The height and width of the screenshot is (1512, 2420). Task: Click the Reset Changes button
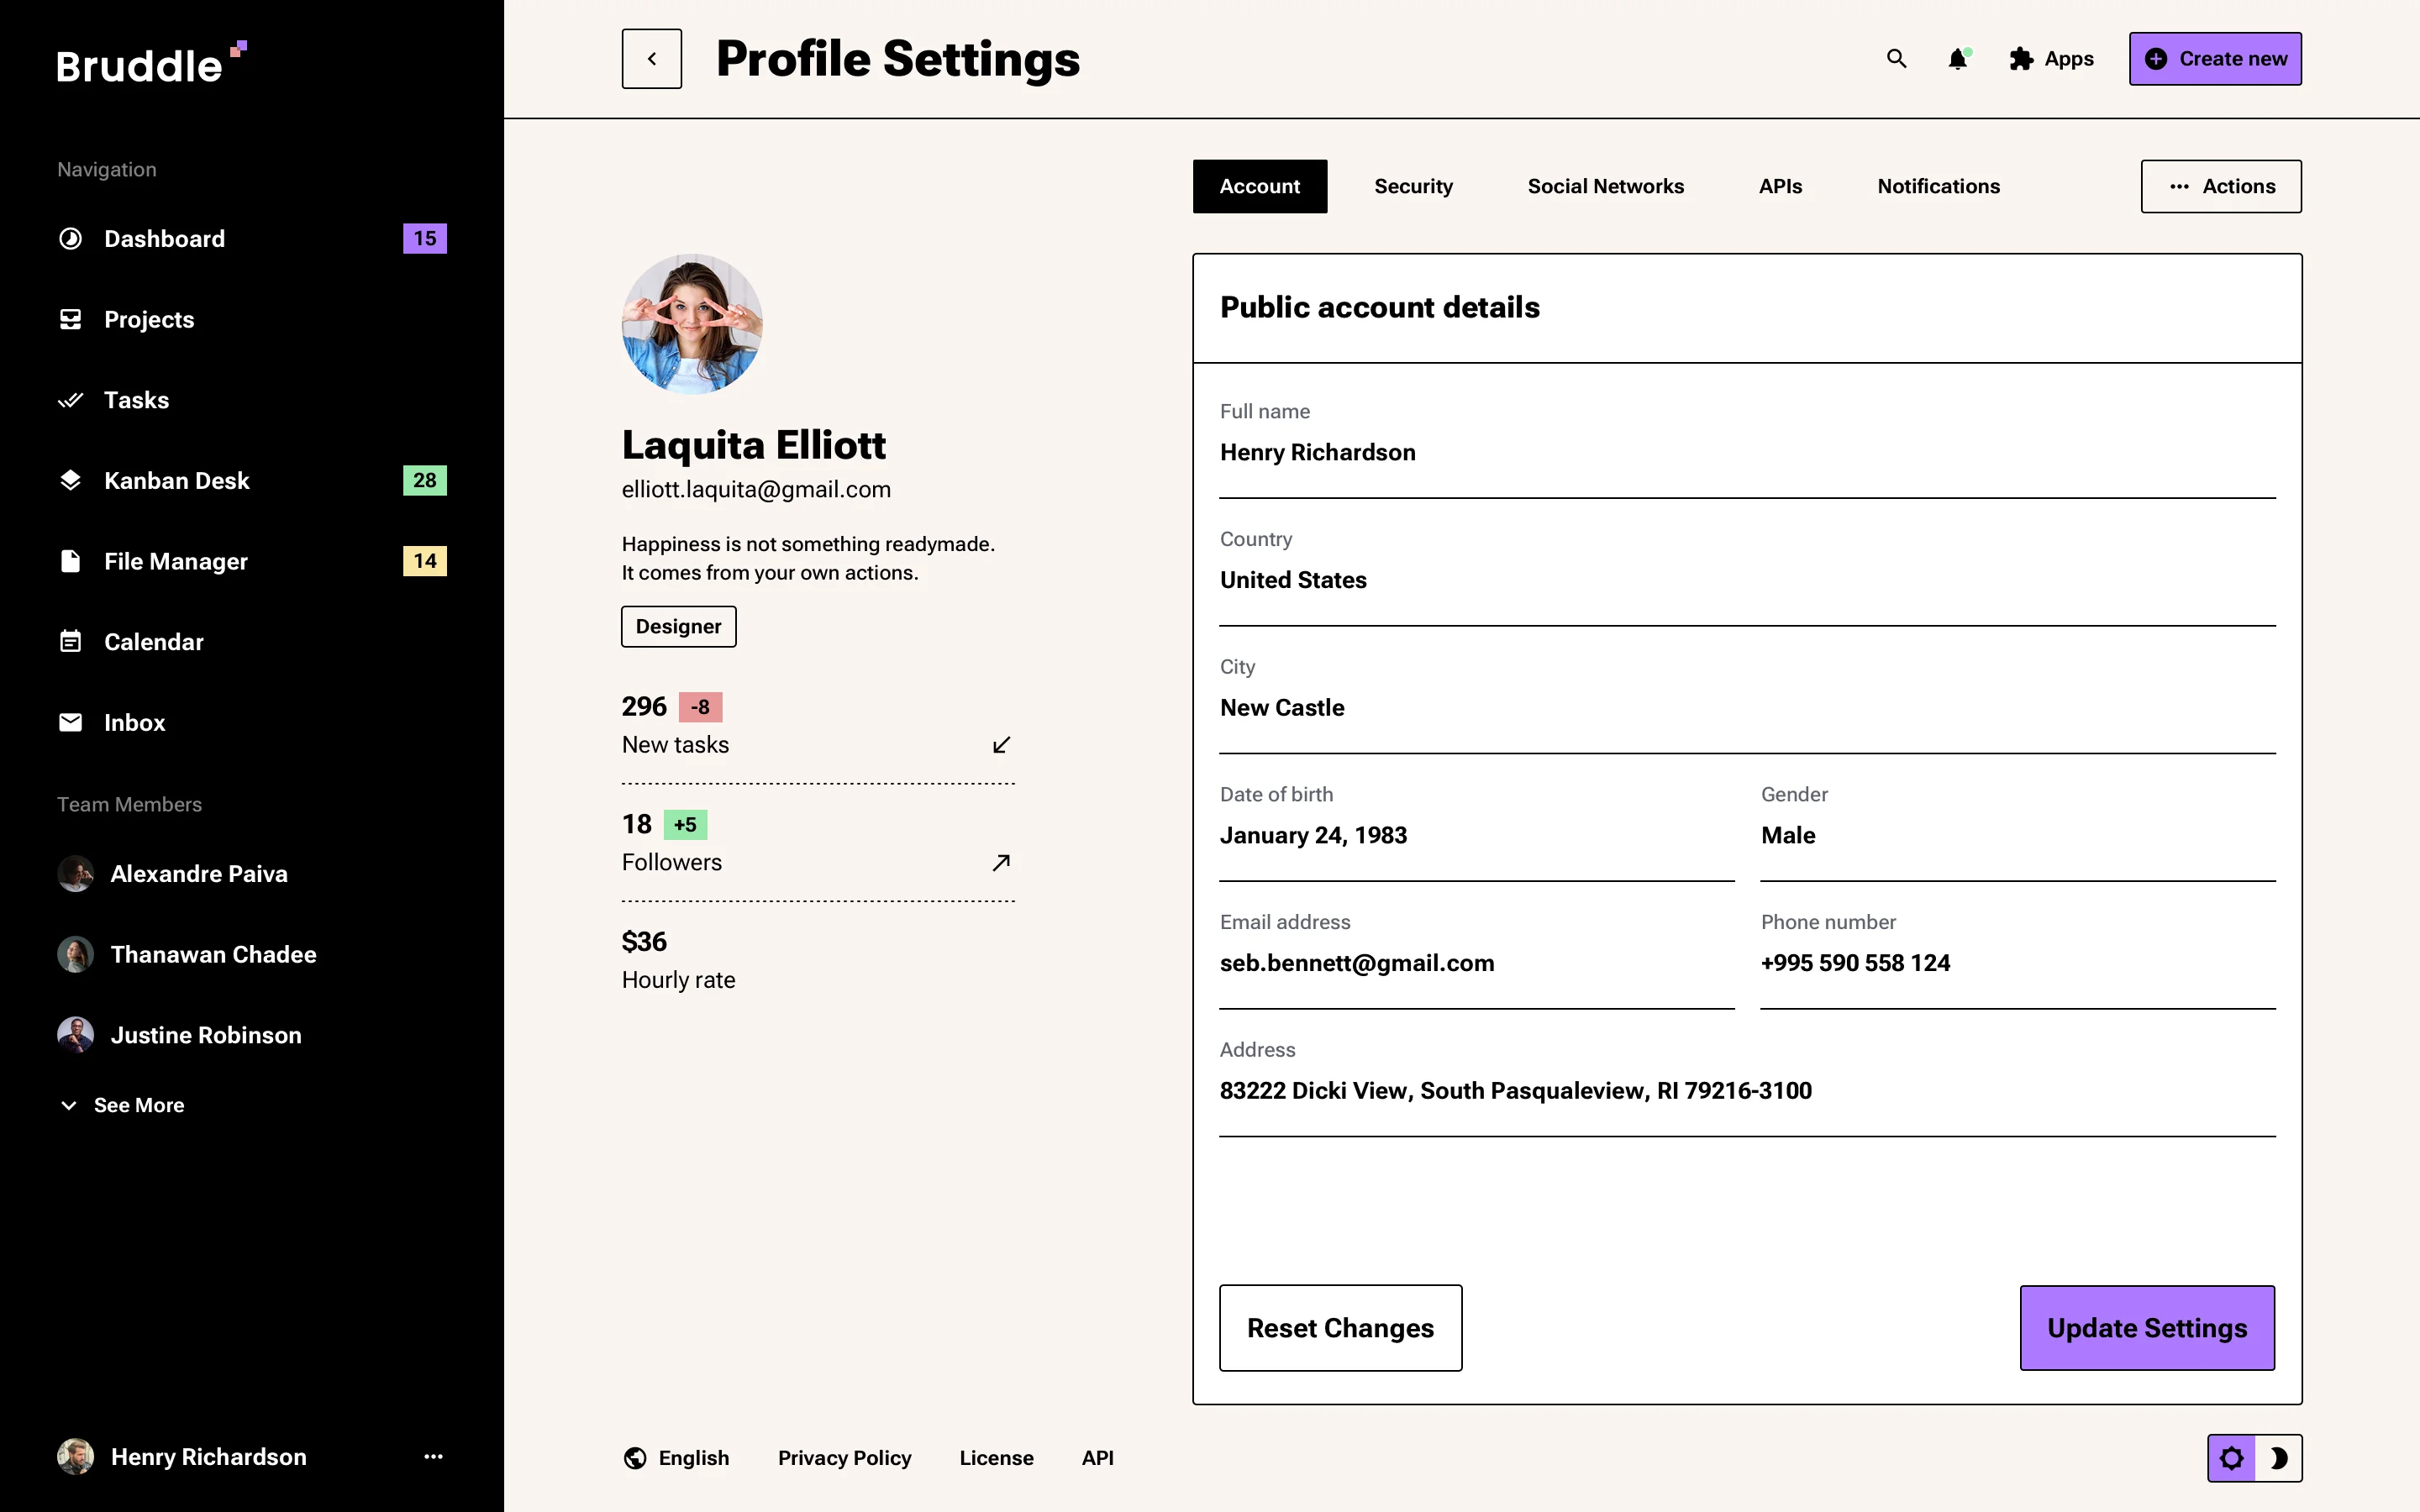click(1340, 1327)
